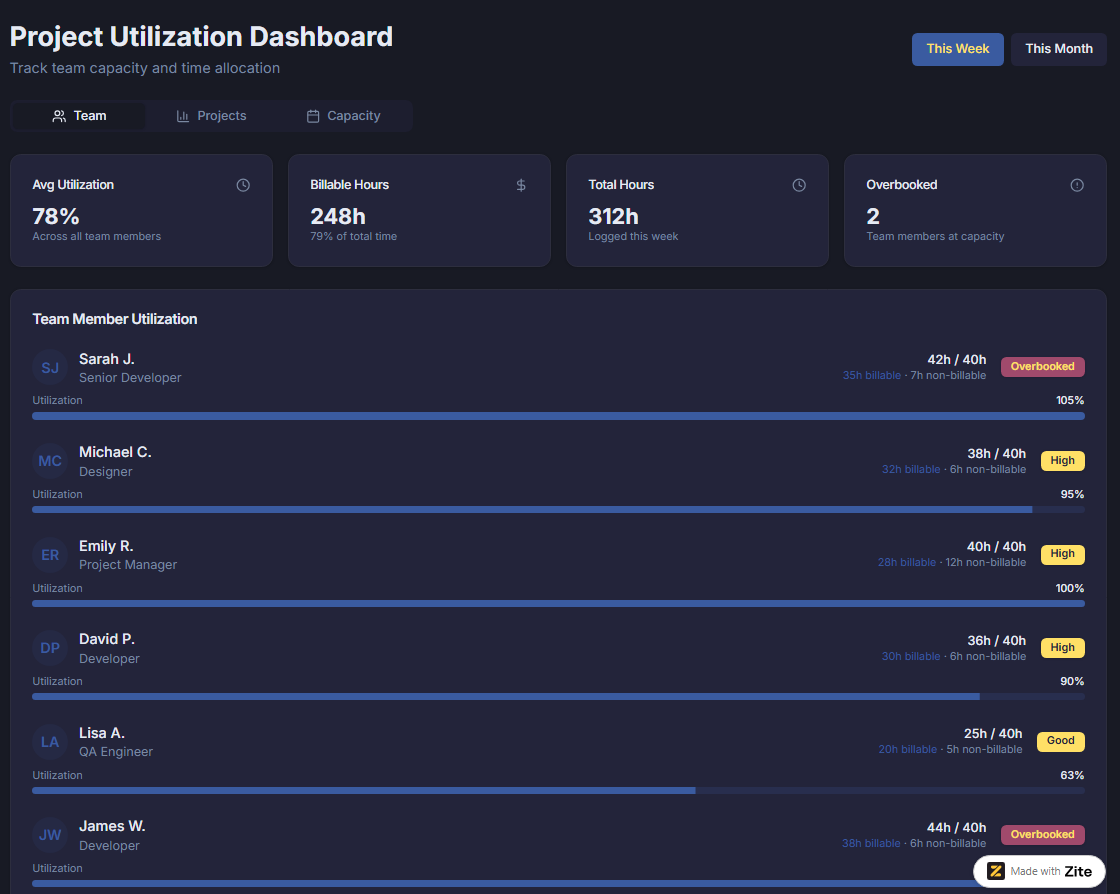Click Emily R.'s 100% utilization bar
This screenshot has height=894, width=1120.
558,603
